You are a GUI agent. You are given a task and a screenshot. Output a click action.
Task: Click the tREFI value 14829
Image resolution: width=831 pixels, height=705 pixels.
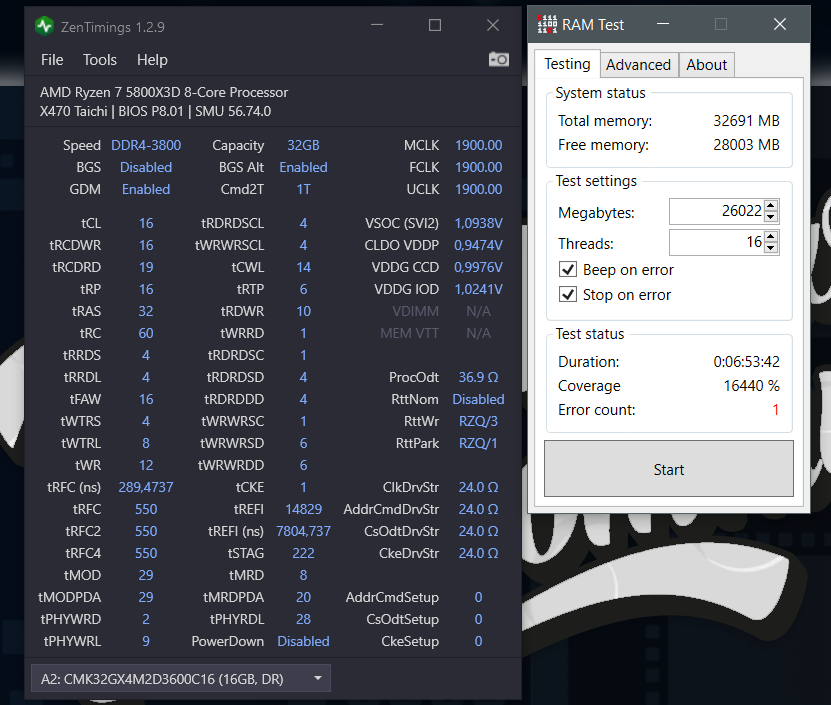click(x=303, y=509)
